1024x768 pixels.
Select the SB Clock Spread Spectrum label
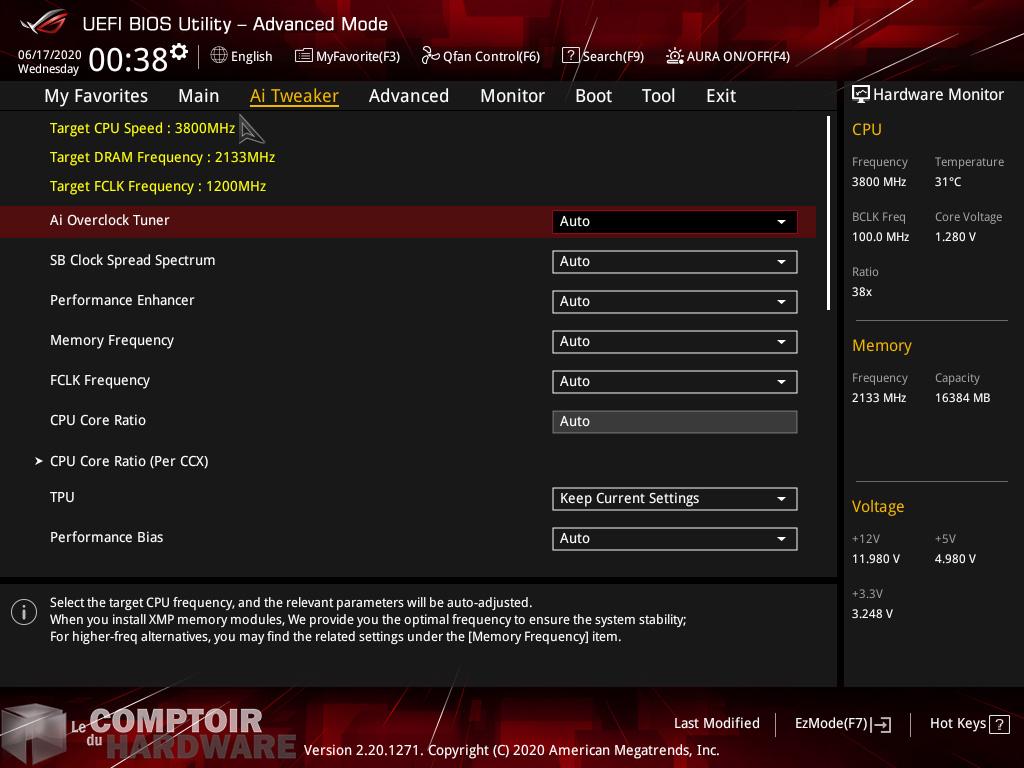(133, 261)
